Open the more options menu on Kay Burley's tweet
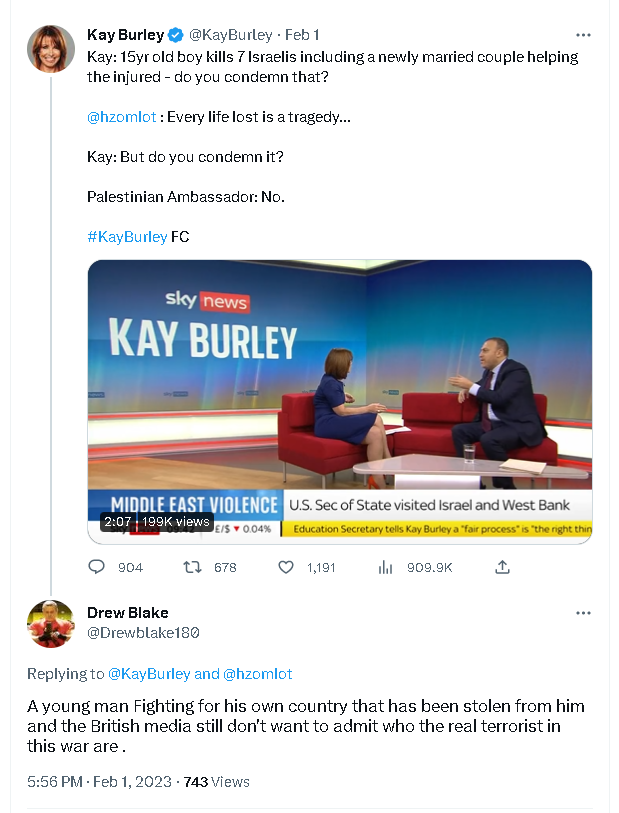The image size is (619, 813). tap(583, 36)
